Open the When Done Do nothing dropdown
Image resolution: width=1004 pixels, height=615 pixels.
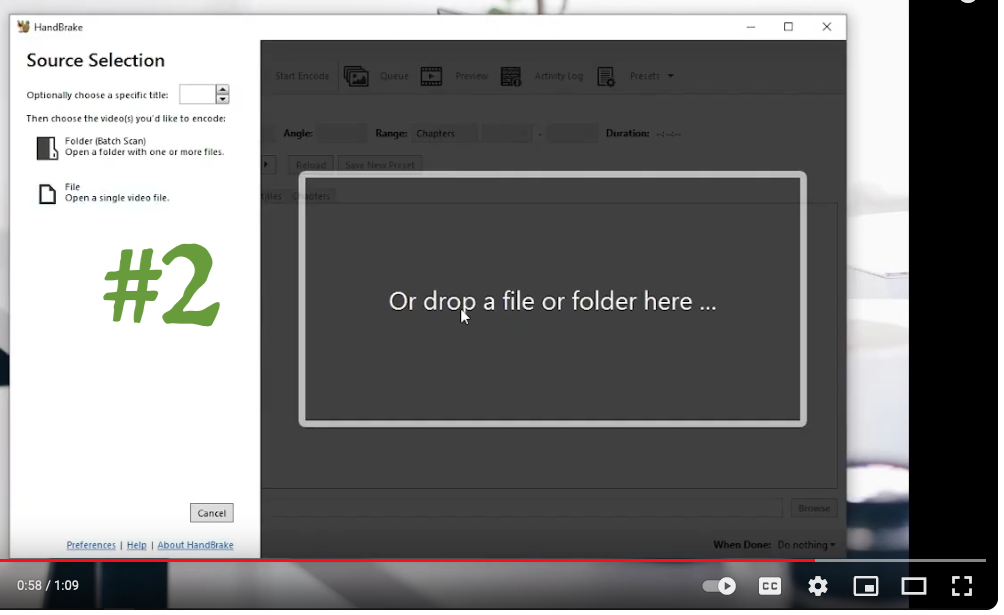point(806,545)
